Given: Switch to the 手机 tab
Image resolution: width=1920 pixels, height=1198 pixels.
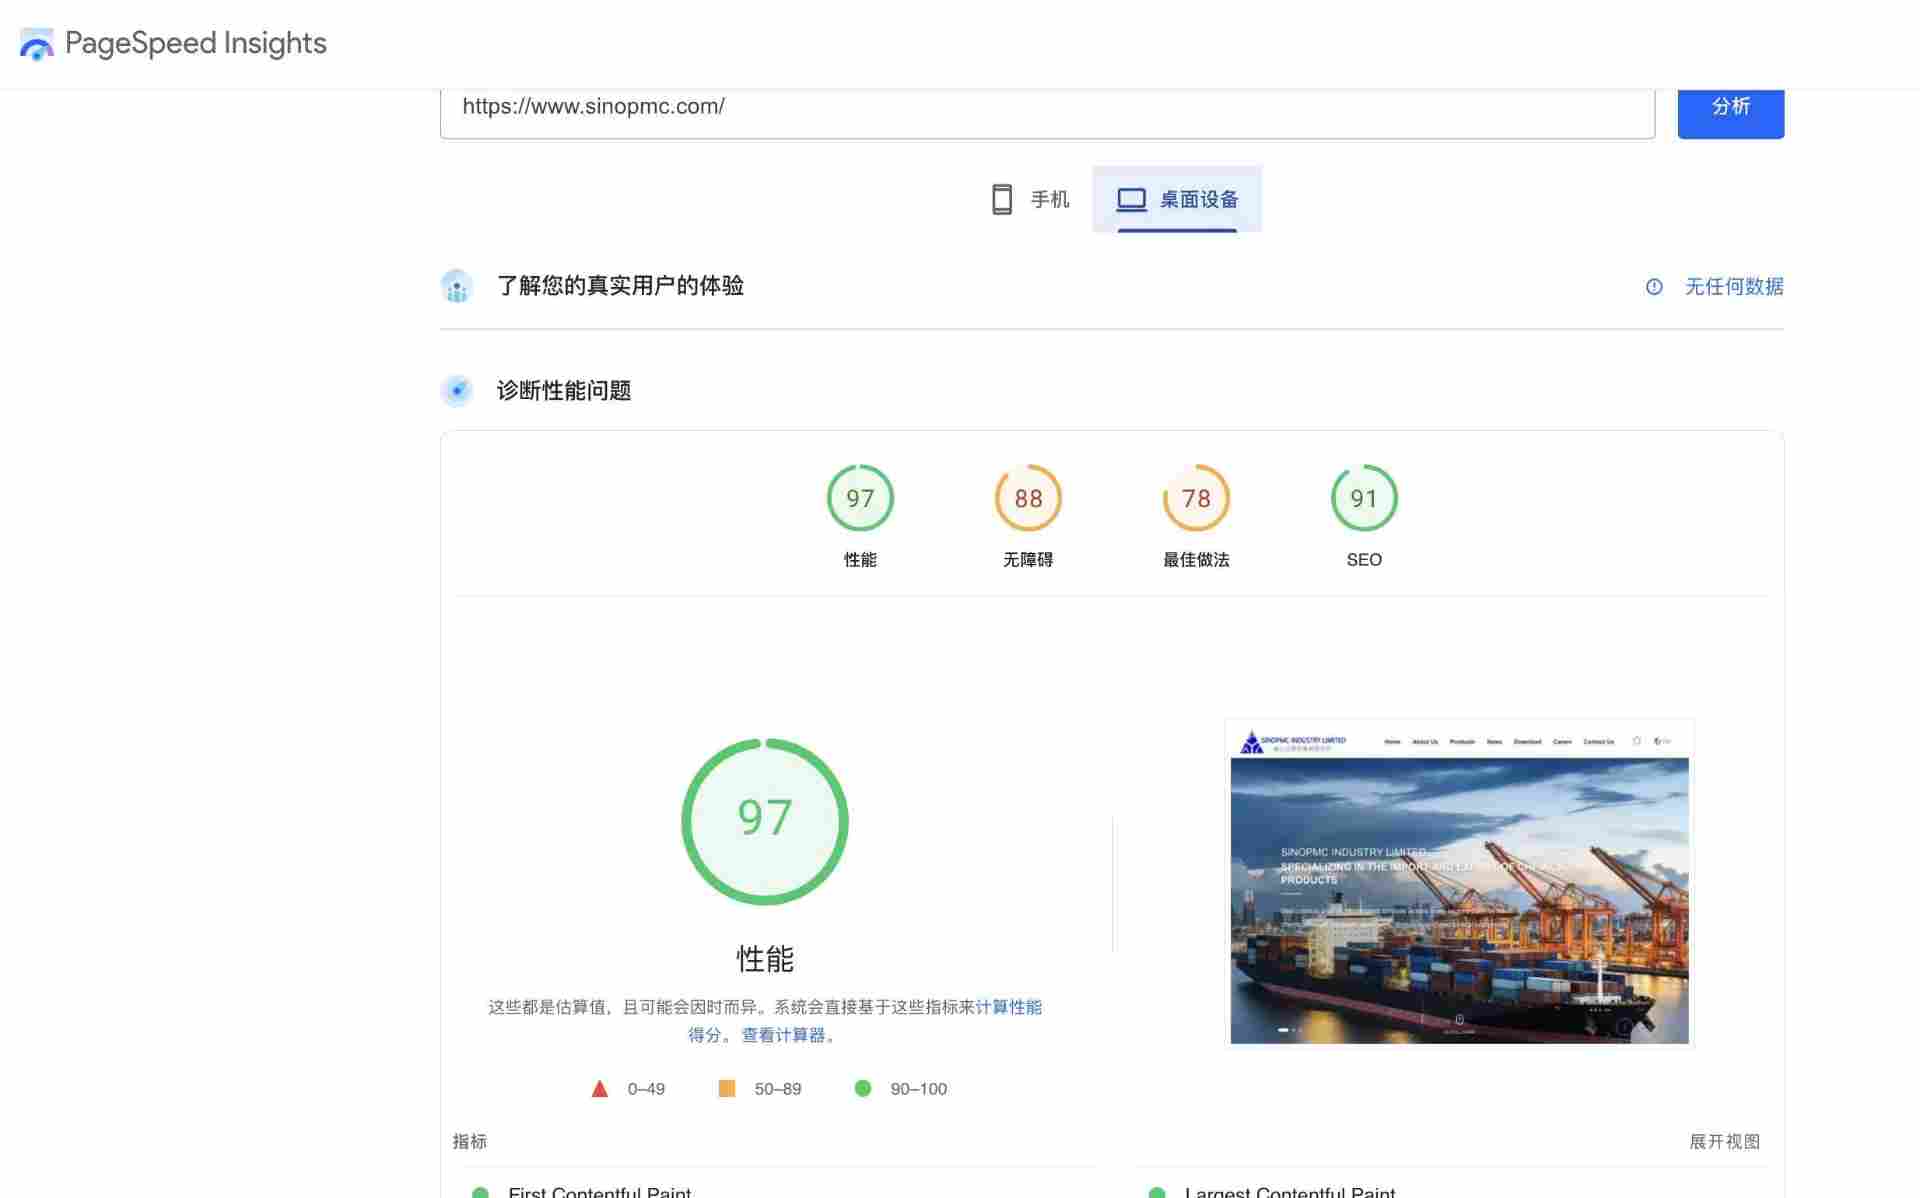Looking at the screenshot, I should (1030, 199).
